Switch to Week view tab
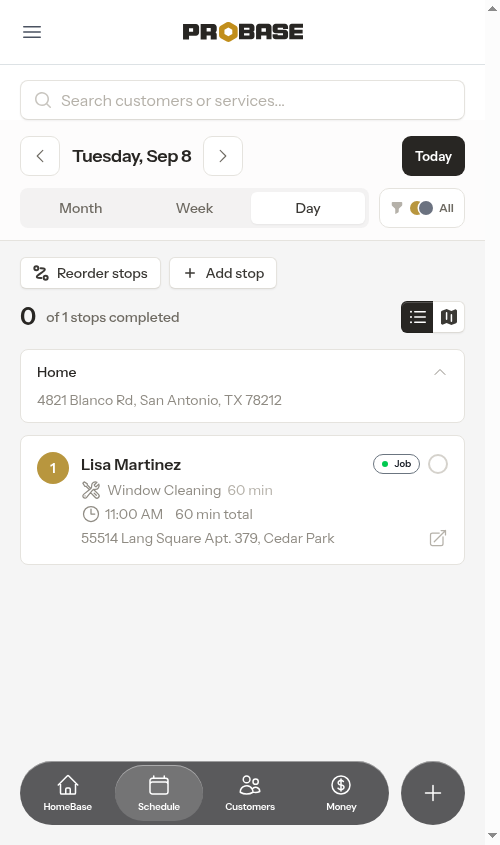 (195, 208)
